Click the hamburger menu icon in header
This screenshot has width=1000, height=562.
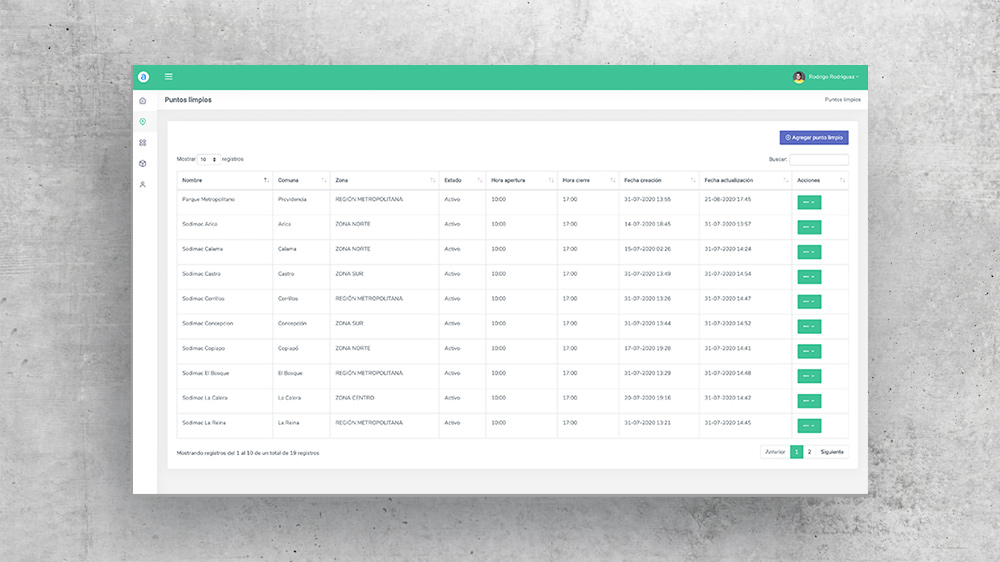point(168,77)
